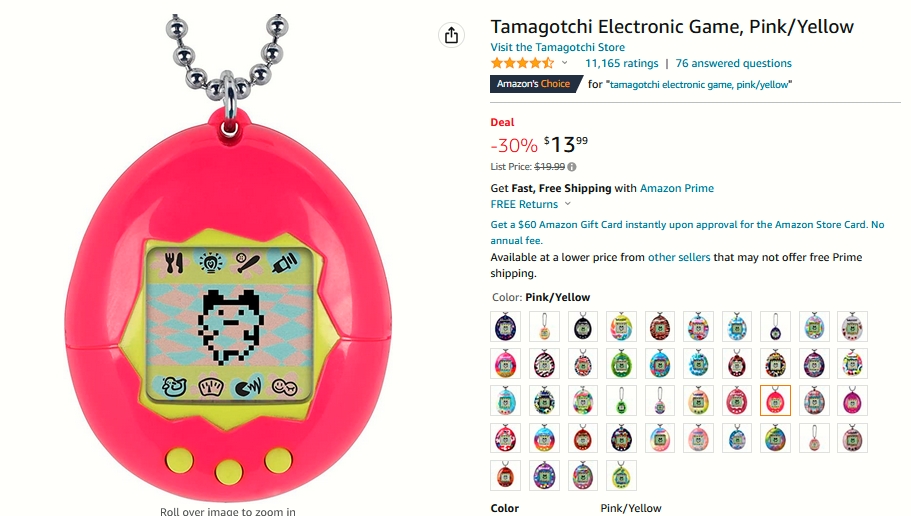This screenshot has height=516, width=911.
Task: Click the main Tamagotchi product image
Action: click(x=228, y=259)
